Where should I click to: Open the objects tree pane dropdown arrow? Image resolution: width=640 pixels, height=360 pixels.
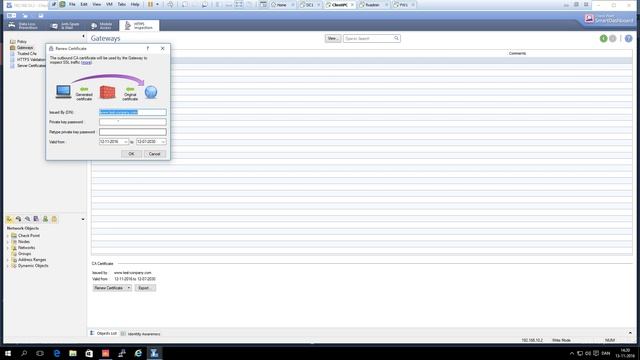[x=83, y=220]
